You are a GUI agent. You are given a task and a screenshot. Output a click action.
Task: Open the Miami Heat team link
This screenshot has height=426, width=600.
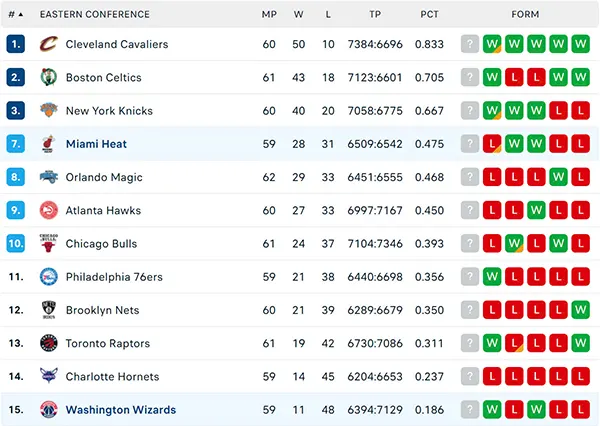pos(96,144)
